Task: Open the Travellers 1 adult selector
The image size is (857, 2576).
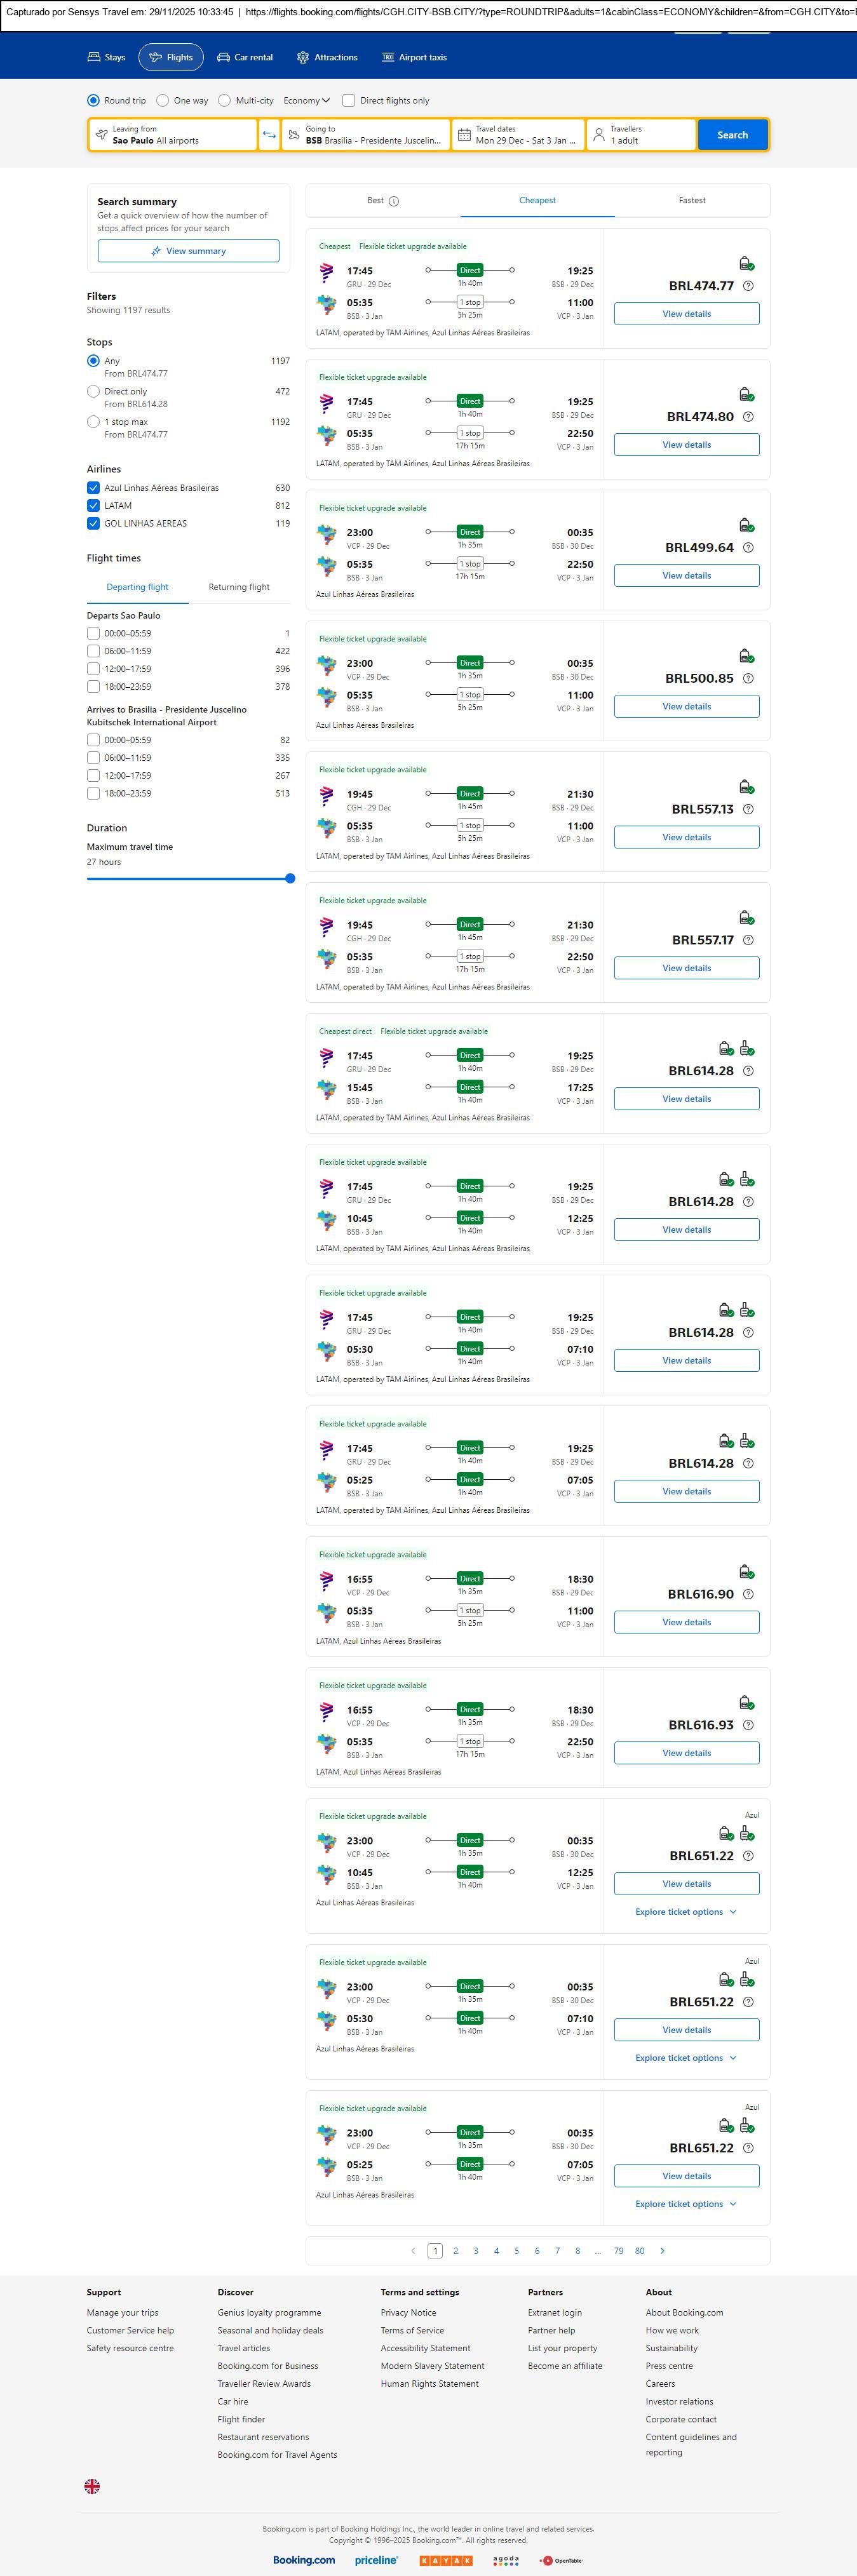Action: coord(640,135)
